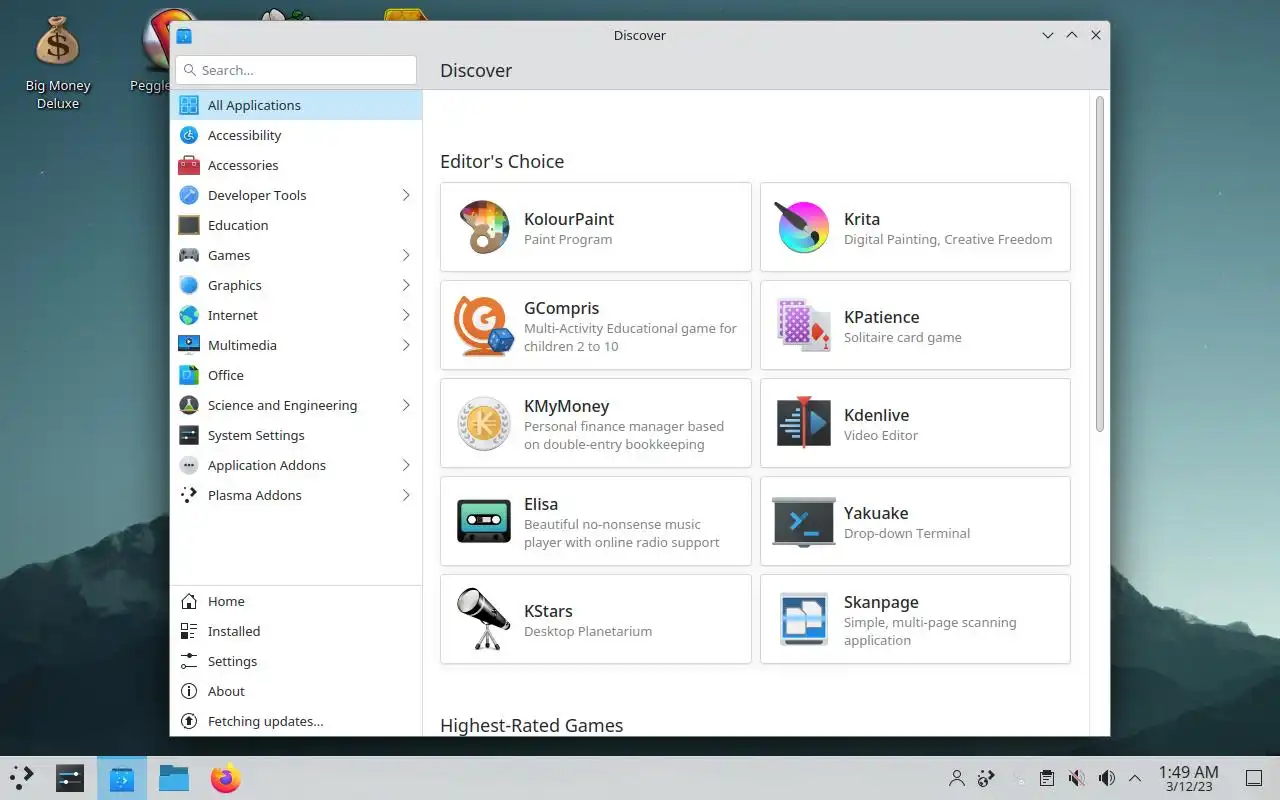Select the Multimedia category label
1280x800 pixels.
point(242,345)
